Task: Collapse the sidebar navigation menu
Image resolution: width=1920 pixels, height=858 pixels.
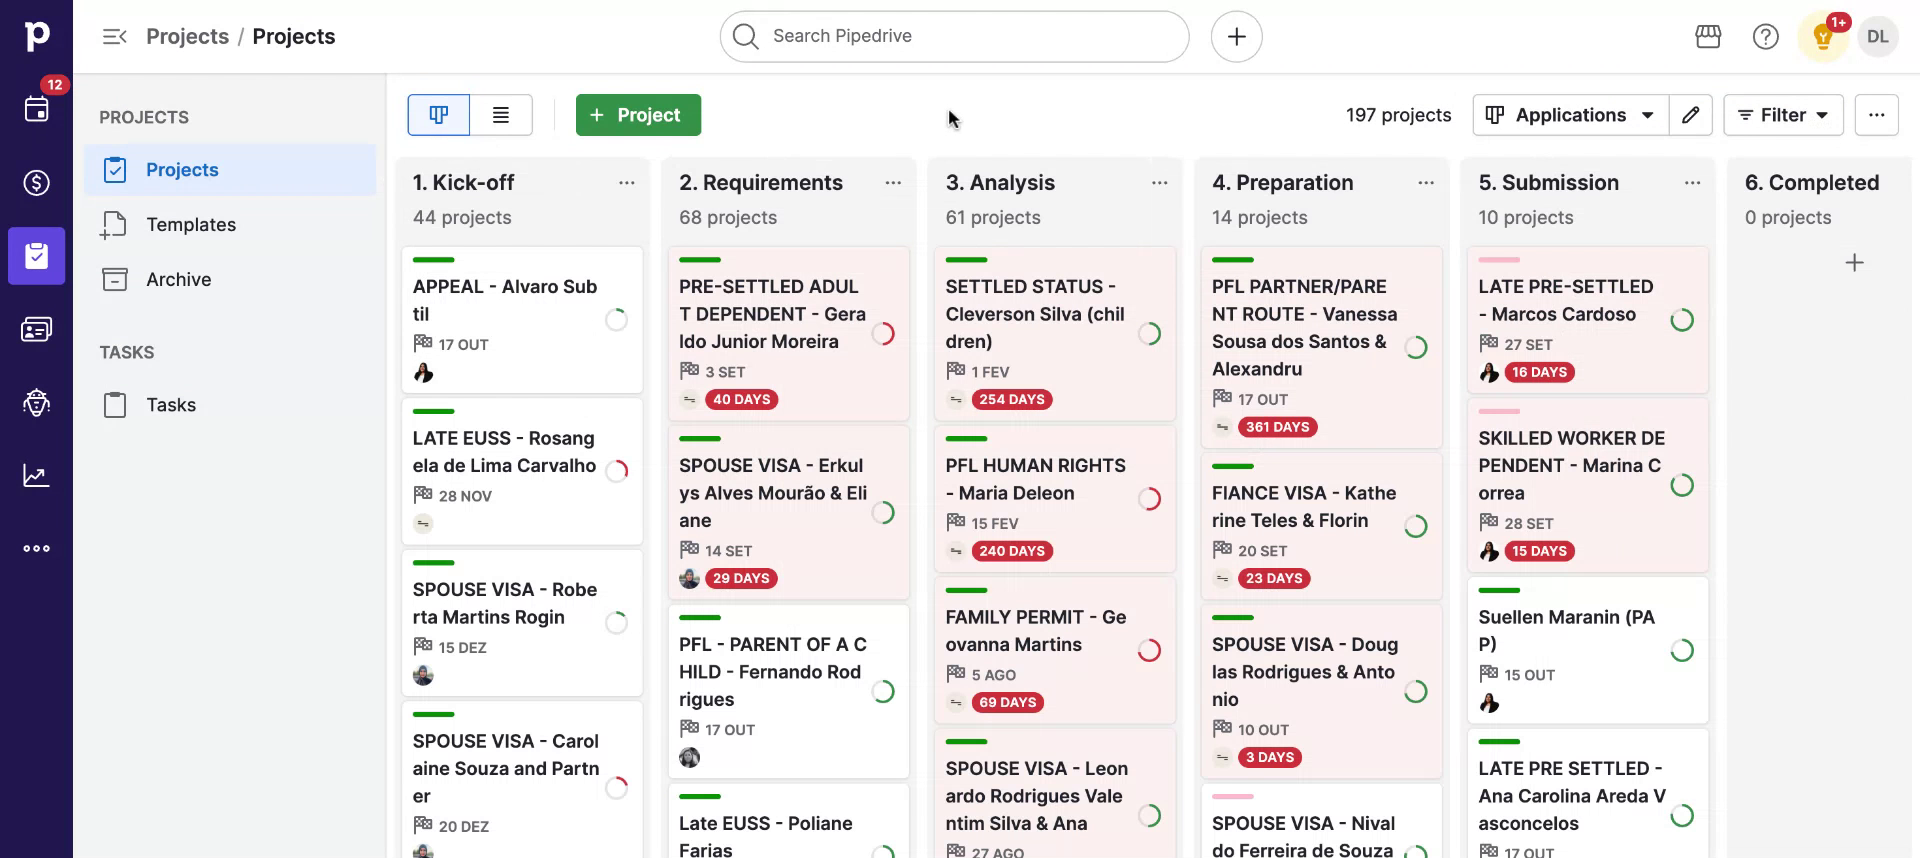Action: (x=114, y=37)
